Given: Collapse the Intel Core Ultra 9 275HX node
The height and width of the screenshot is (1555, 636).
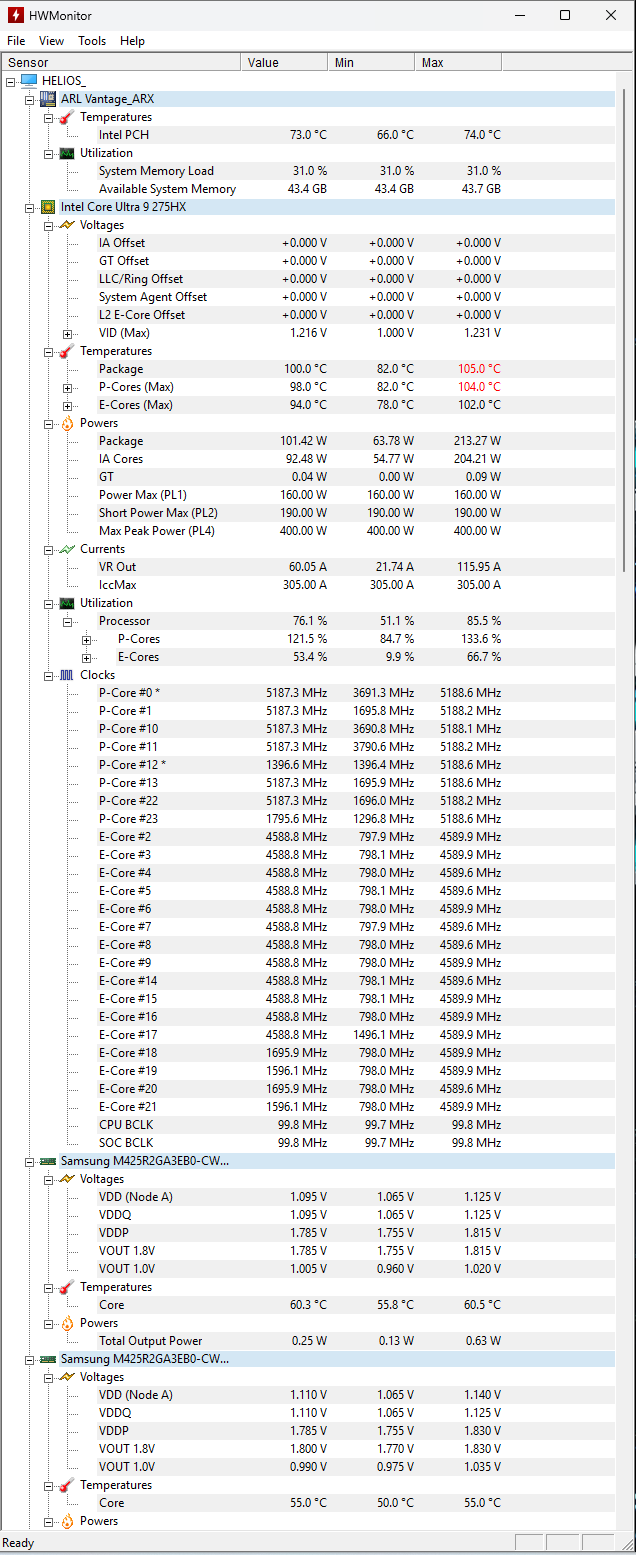Looking at the screenshot, I should click(30, 207).
